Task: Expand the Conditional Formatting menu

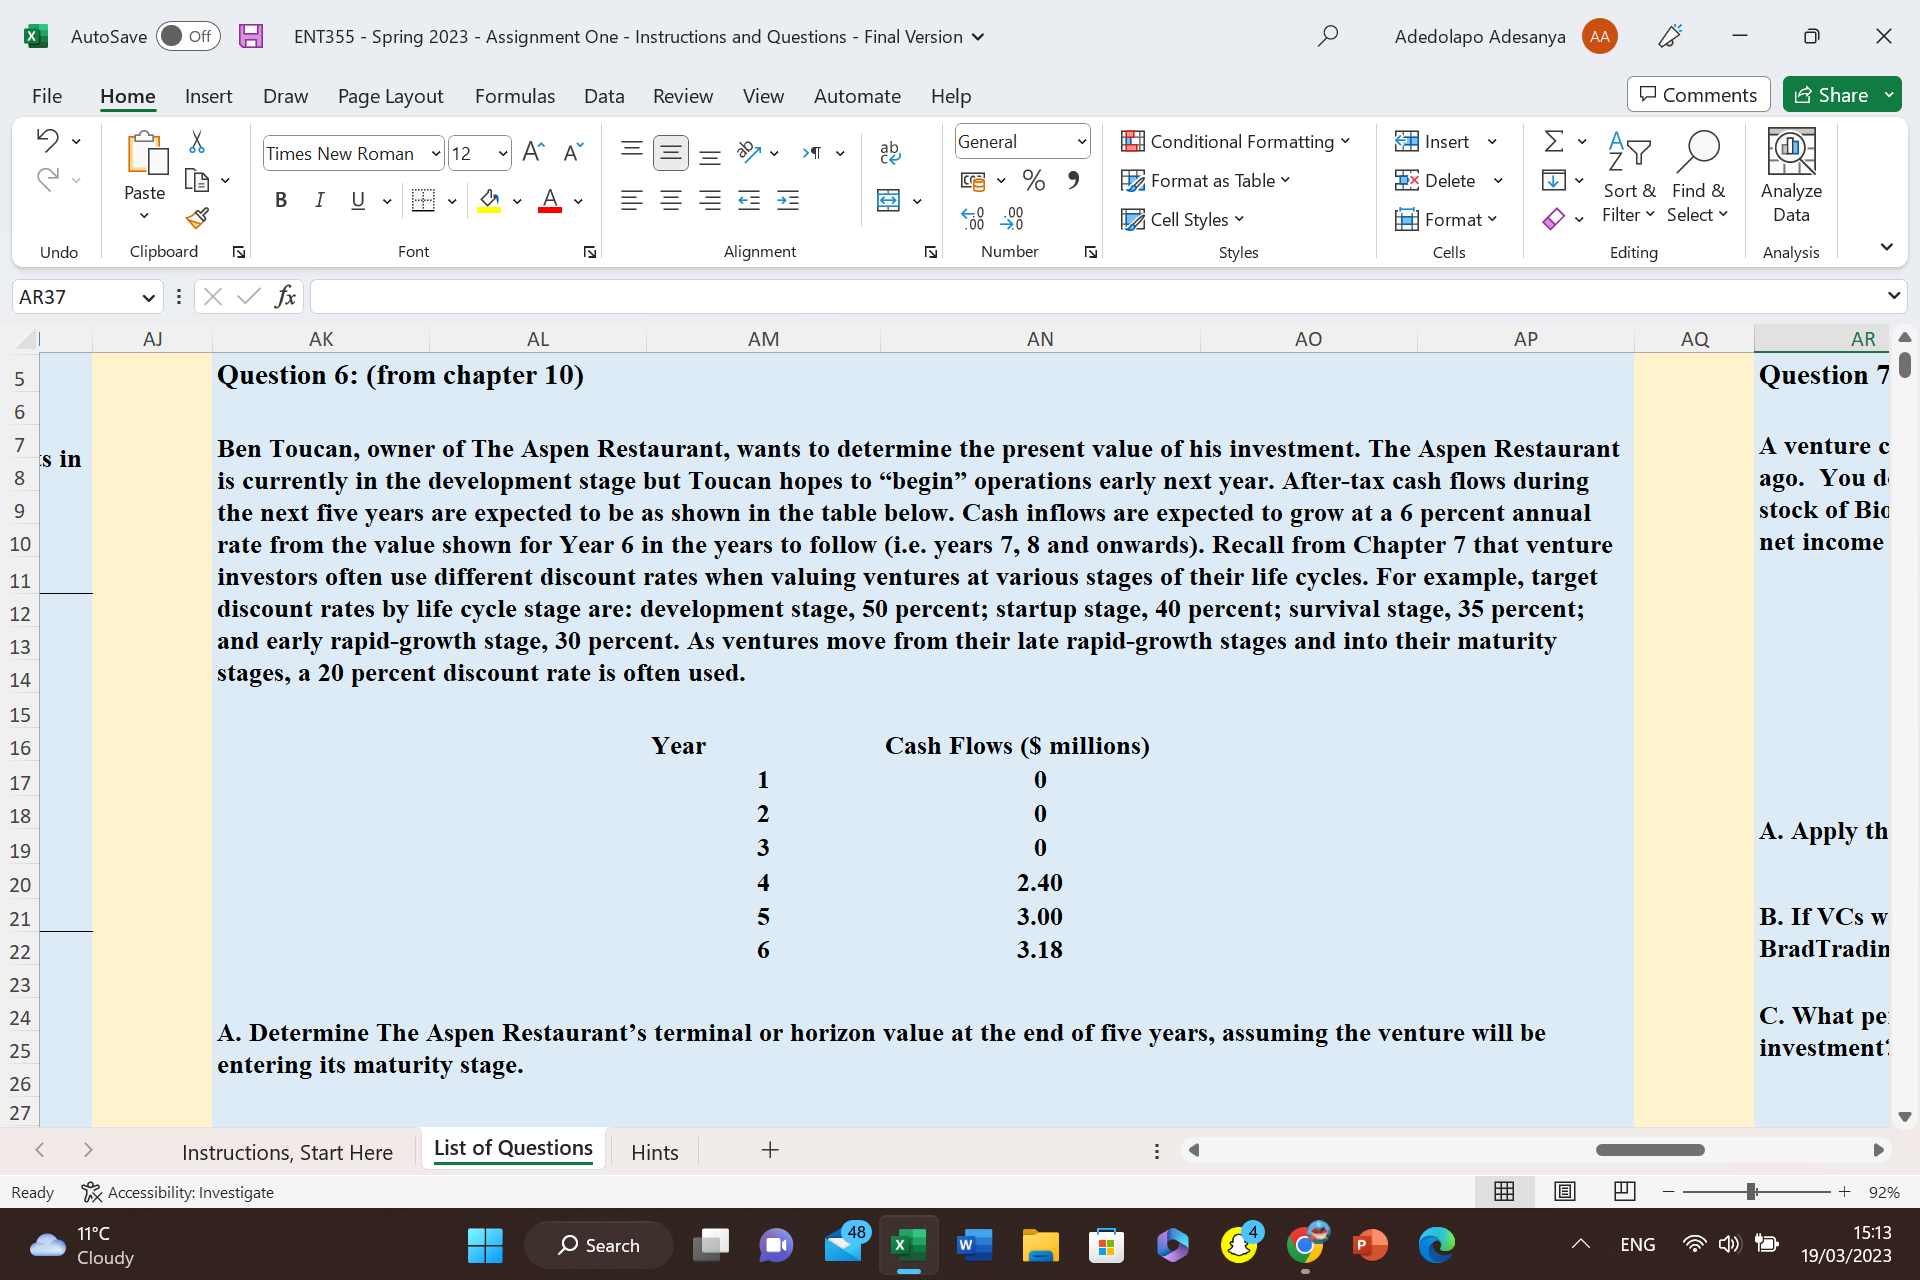Action: 1236,141
